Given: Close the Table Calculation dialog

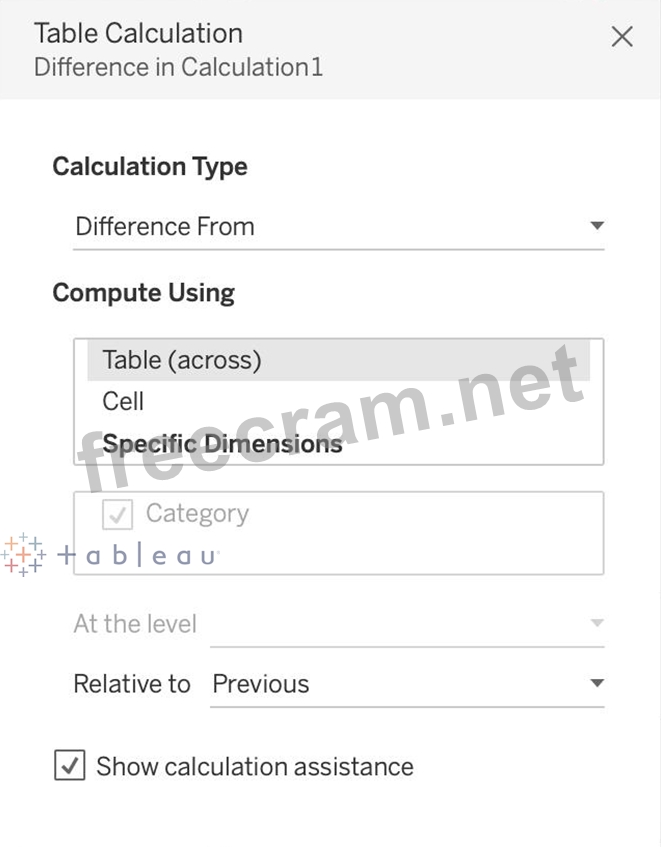Looking at the screenshot, I should 622,37.
